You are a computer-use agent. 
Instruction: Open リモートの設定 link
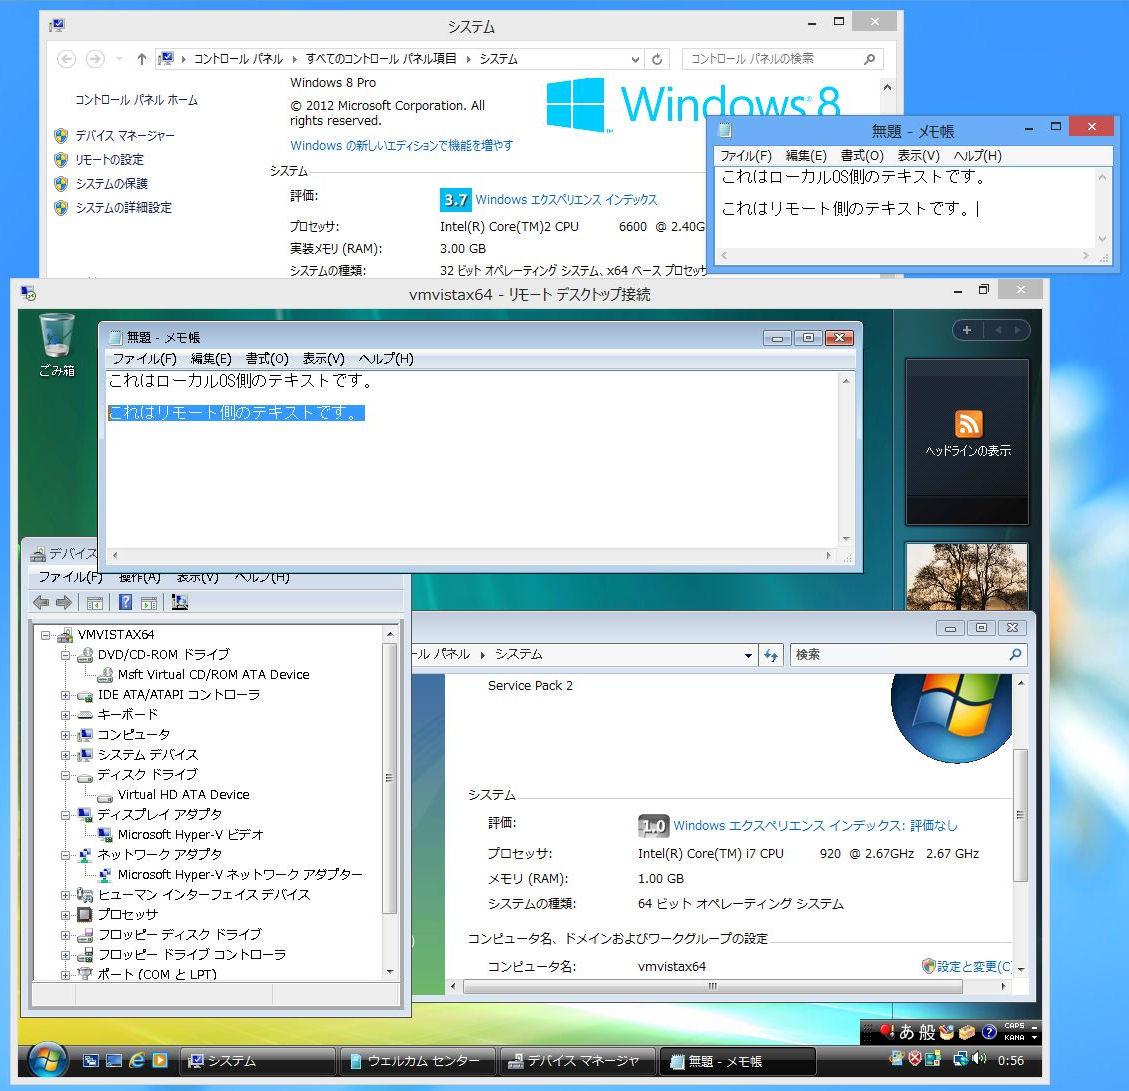(x=109, y=159)
